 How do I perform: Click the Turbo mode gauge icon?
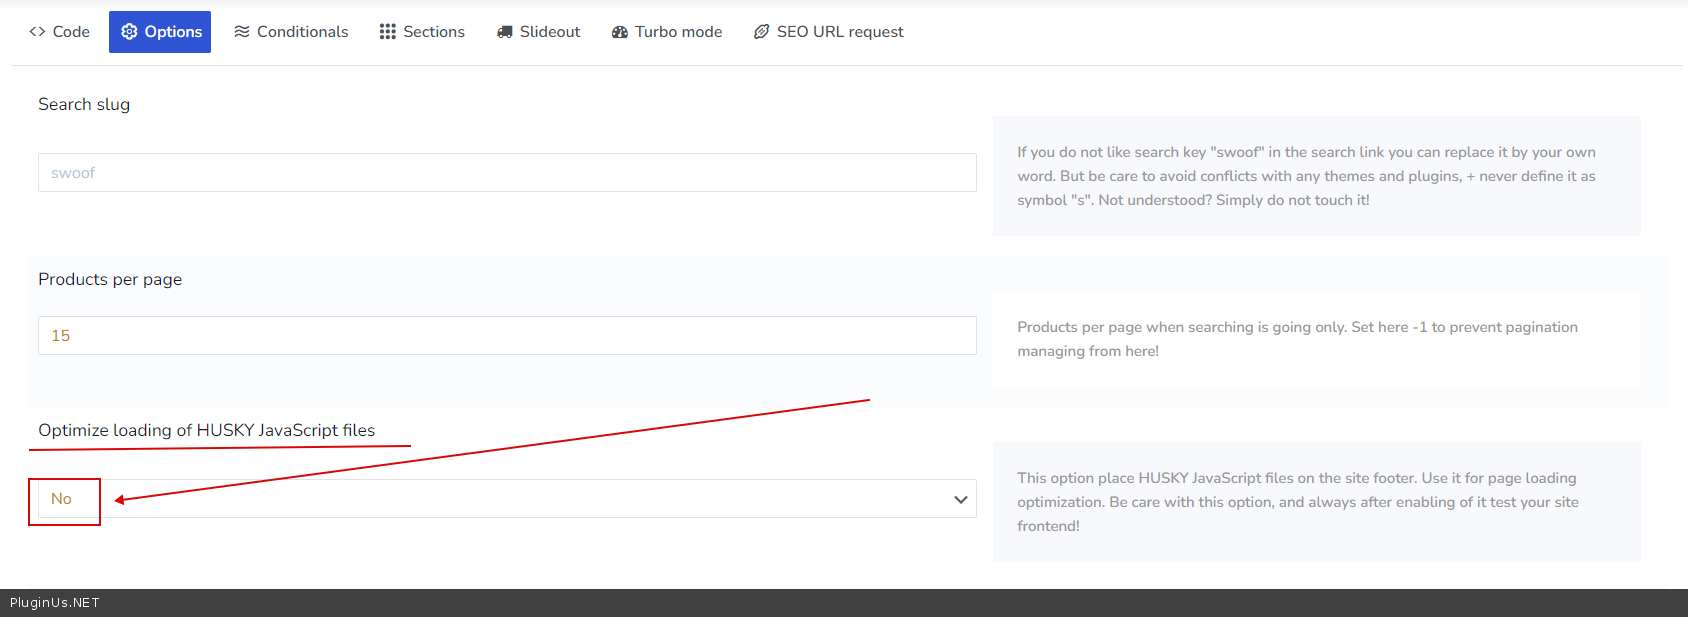click(x=620, y=32)
